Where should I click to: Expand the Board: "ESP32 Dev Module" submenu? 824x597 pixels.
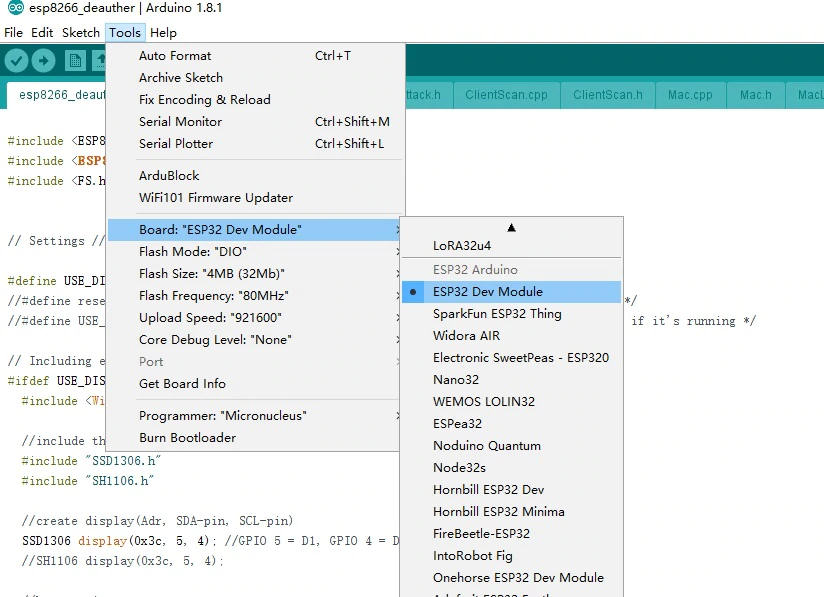[x=254, y=230]
